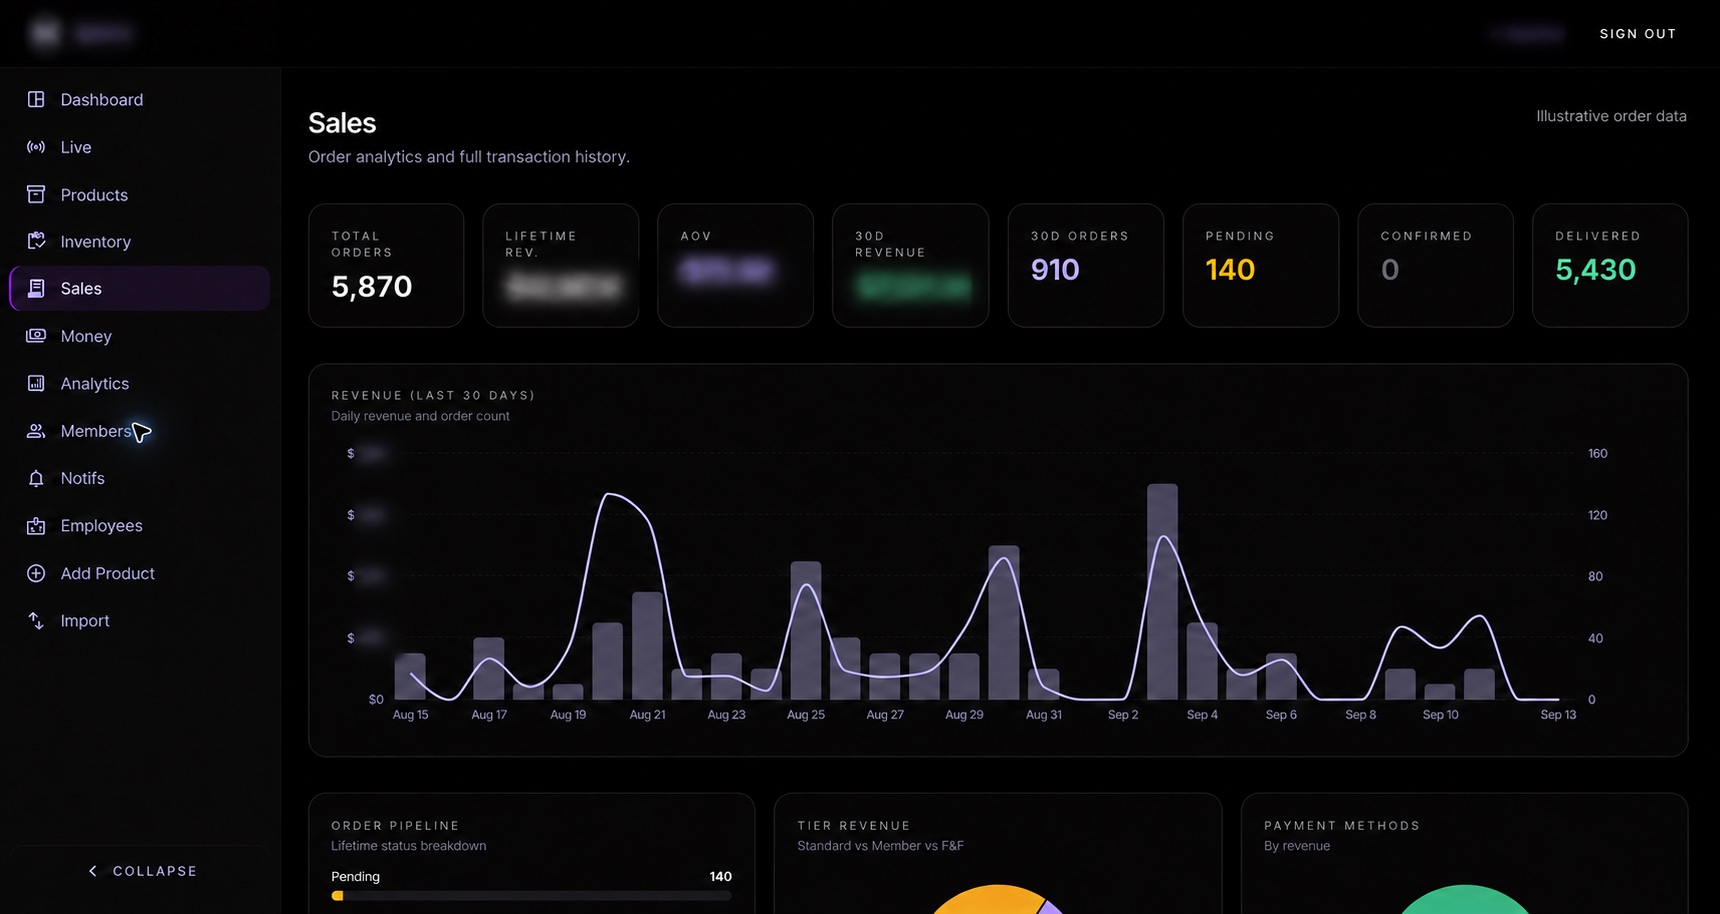The height and width of the screenshot is (914, 1720).
Task: Click the Live broadcast icon
Action: 36,147
